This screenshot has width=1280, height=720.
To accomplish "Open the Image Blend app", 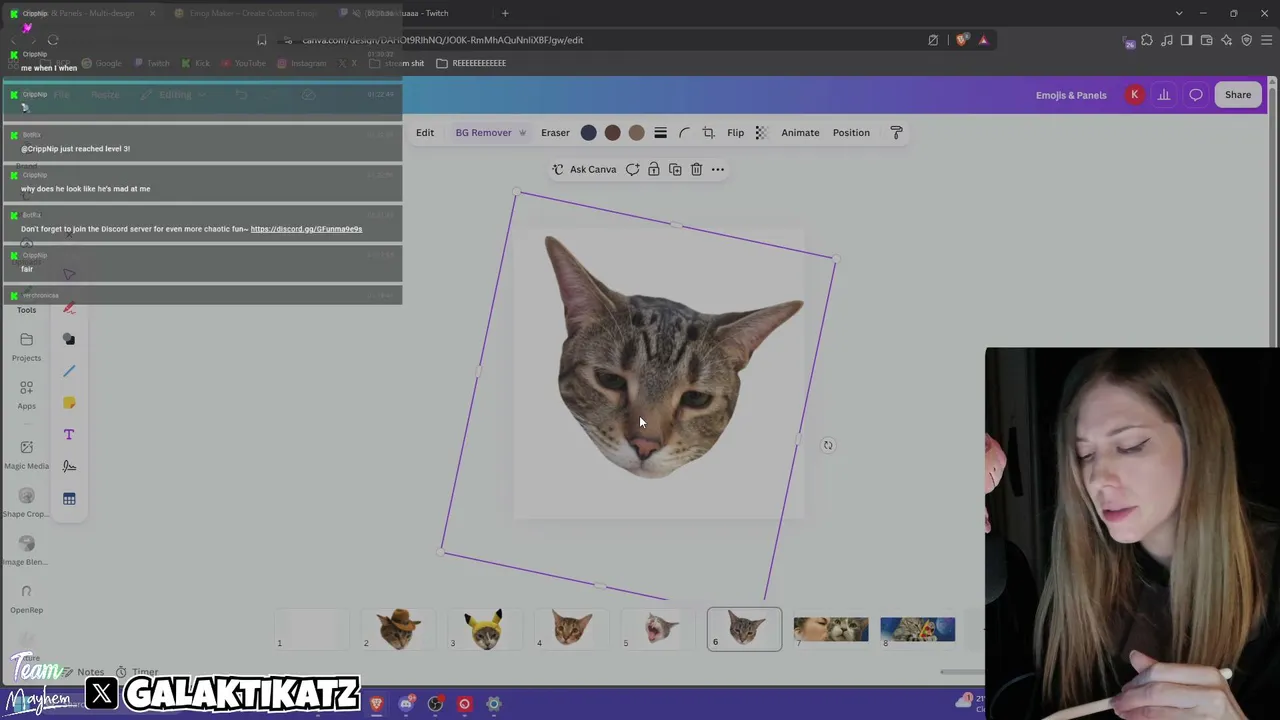I will tap(26, 551).
